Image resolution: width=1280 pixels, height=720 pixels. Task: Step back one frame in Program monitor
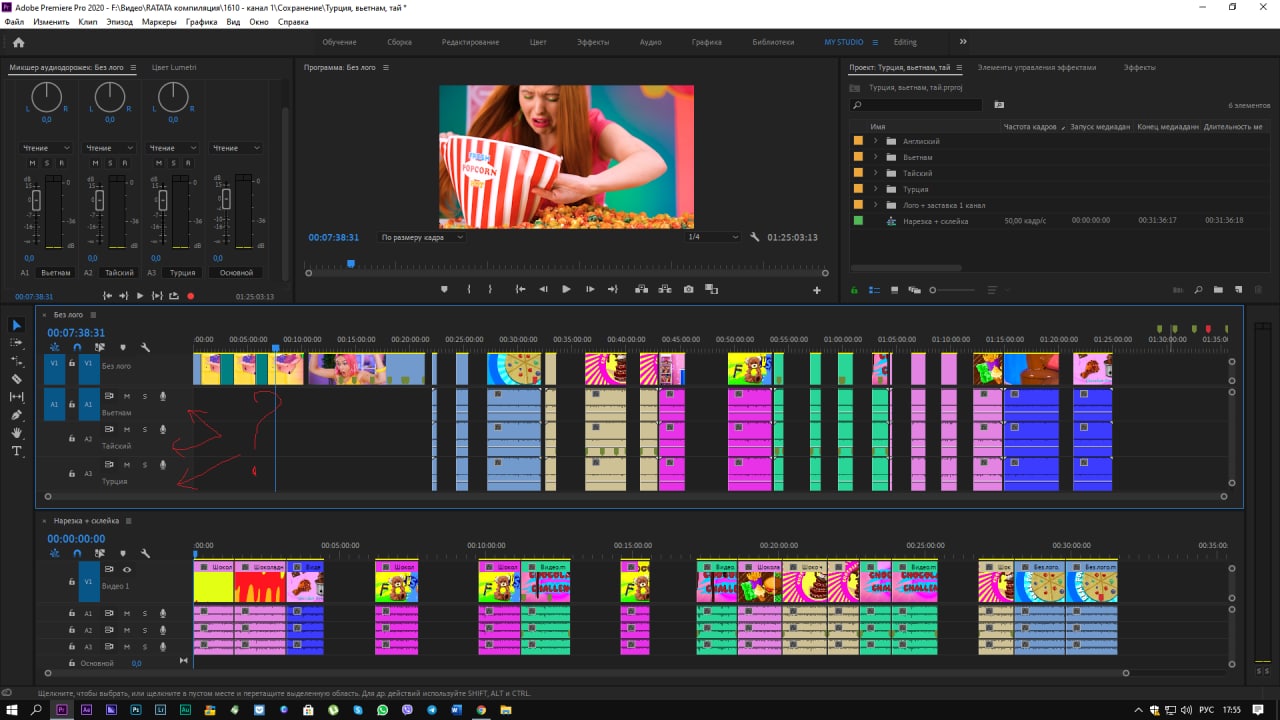pyautogui.click(x=543, y=289)
